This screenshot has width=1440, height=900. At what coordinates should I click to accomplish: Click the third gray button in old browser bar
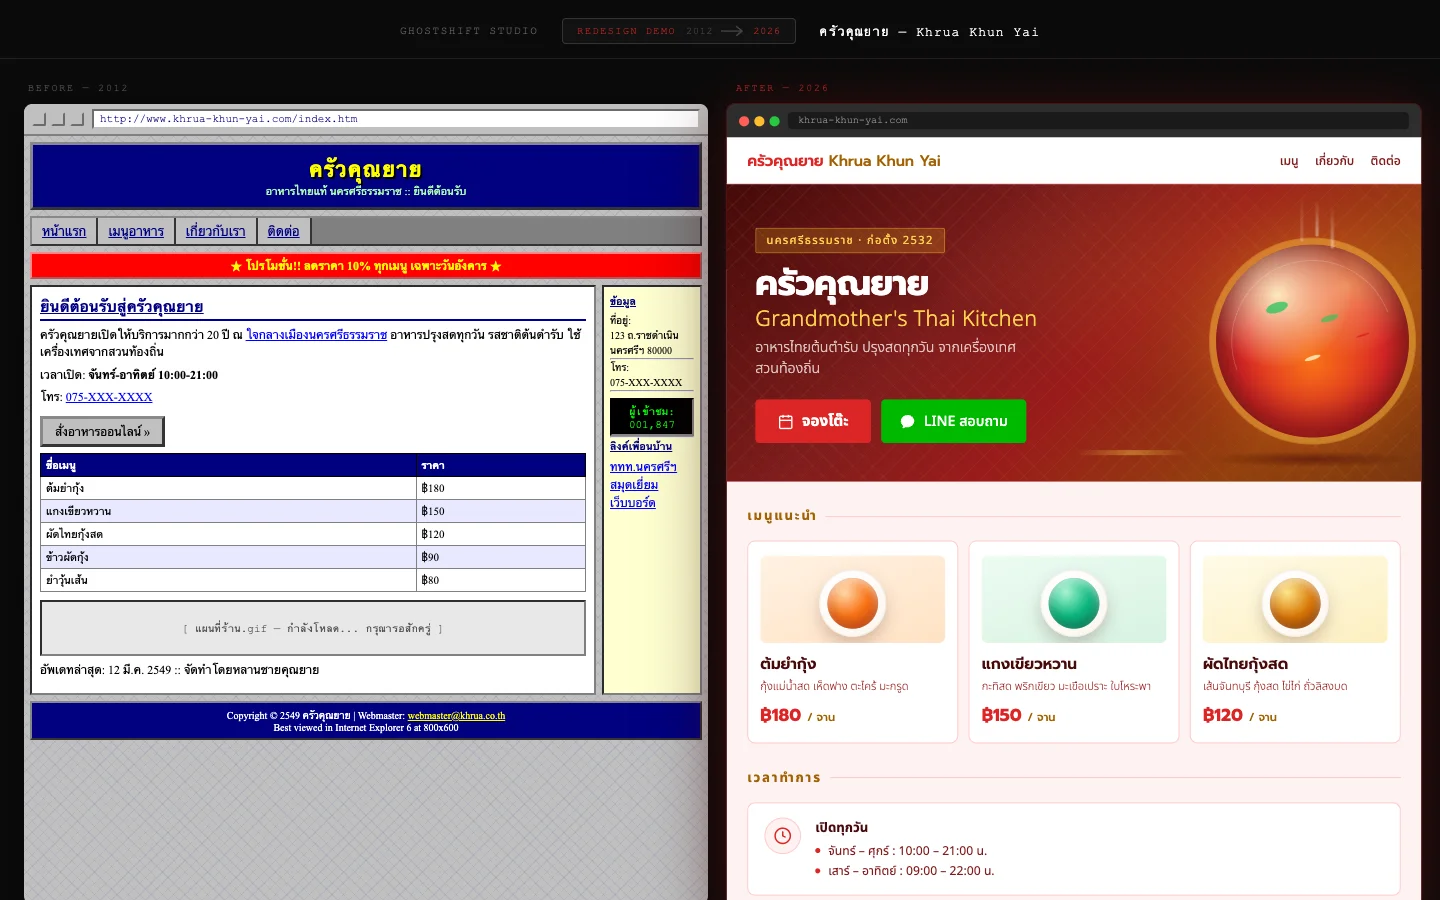(x=76, y=119)
